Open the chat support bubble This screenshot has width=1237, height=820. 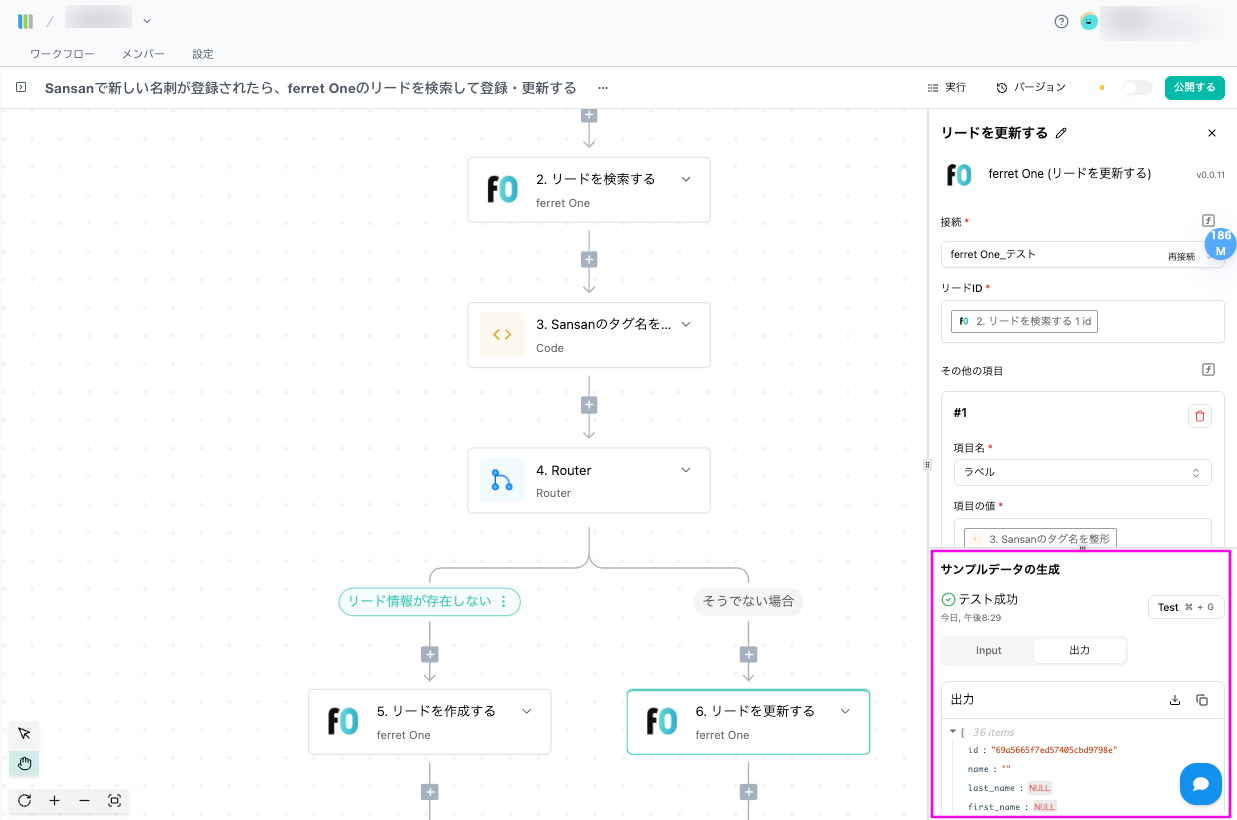pyautogui.click(x=1200, y=784)
